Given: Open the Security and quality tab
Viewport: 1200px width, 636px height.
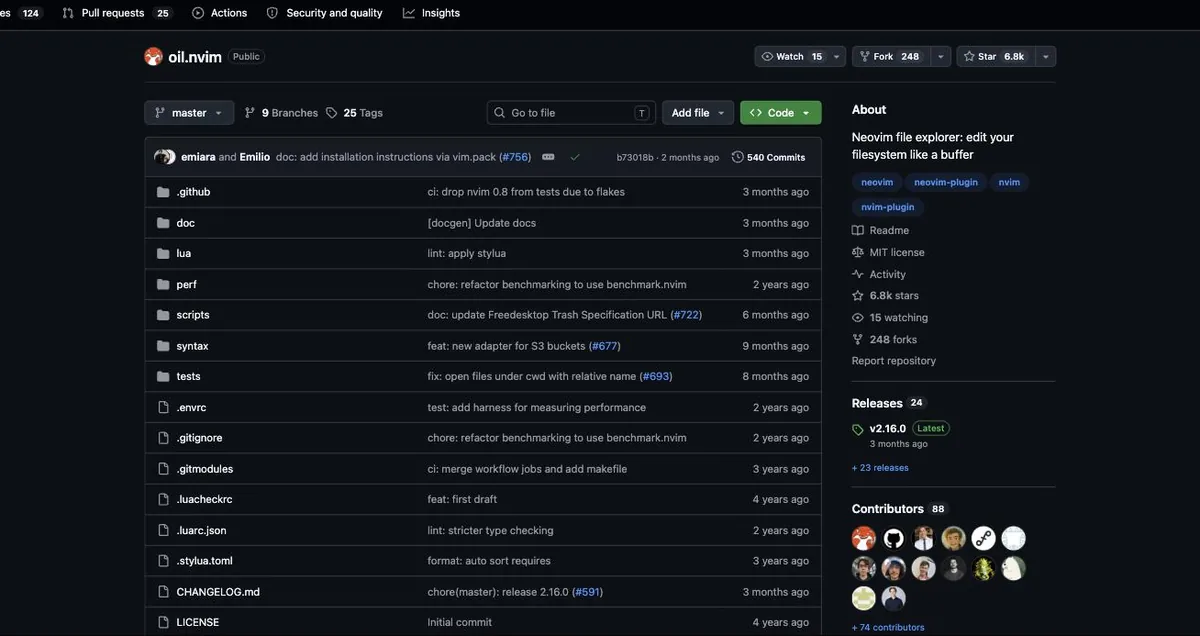Looking at the screenshot, I should coord(325,13).
